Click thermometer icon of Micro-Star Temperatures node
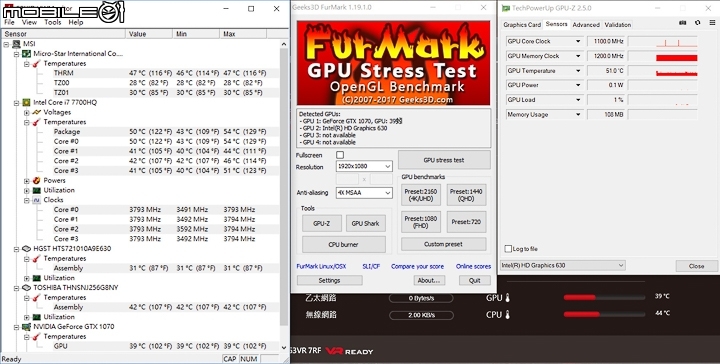 coord(37,63)
